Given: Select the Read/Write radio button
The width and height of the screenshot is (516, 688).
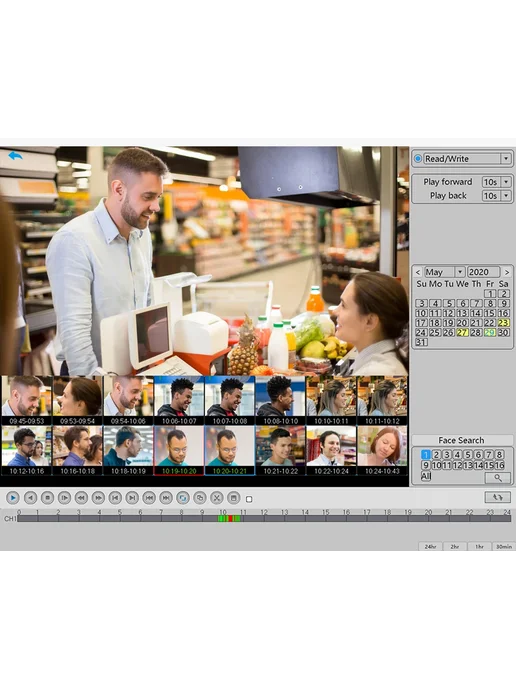Looking at the screenshot, I should pos(418,158).
